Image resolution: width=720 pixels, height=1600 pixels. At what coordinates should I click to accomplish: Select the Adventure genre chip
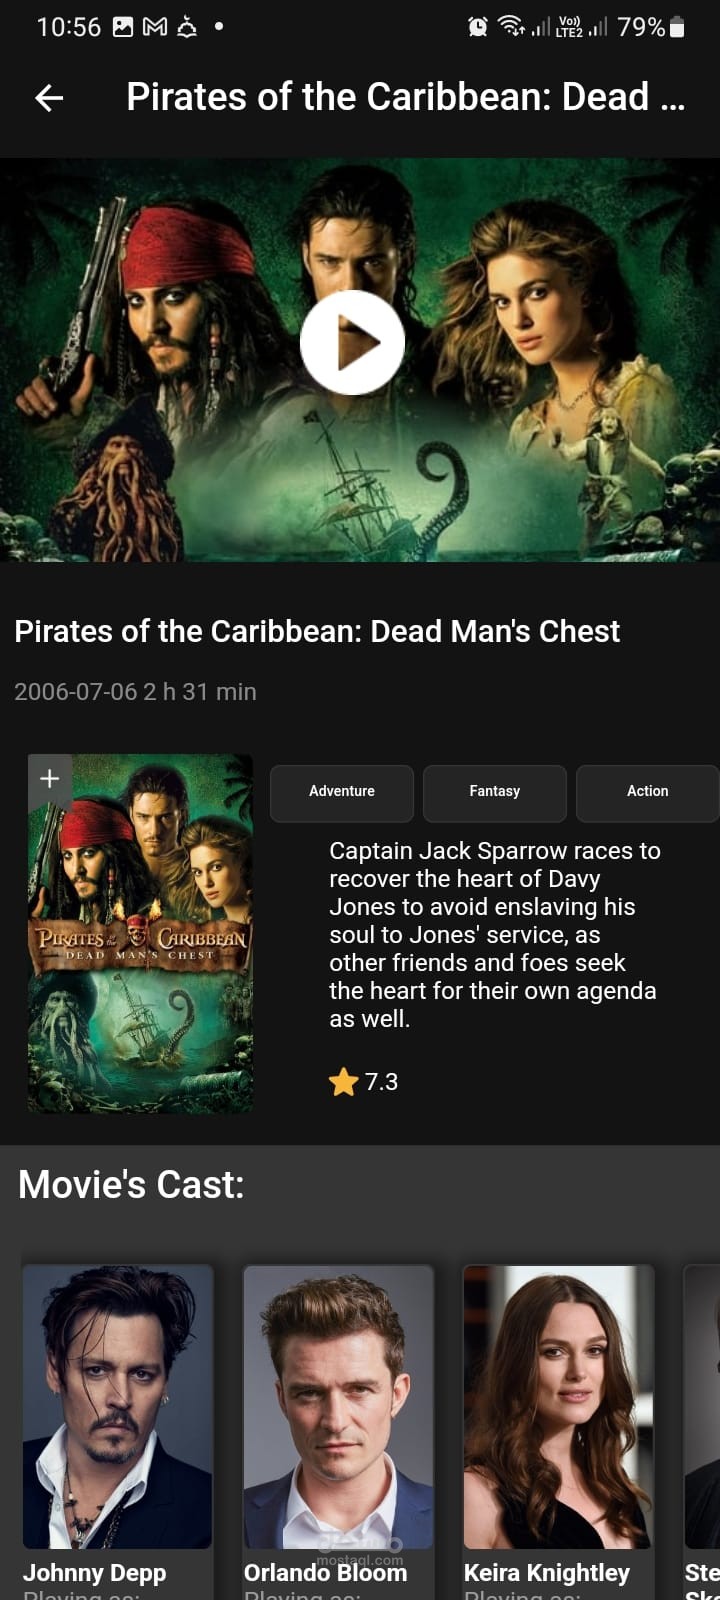342,793
